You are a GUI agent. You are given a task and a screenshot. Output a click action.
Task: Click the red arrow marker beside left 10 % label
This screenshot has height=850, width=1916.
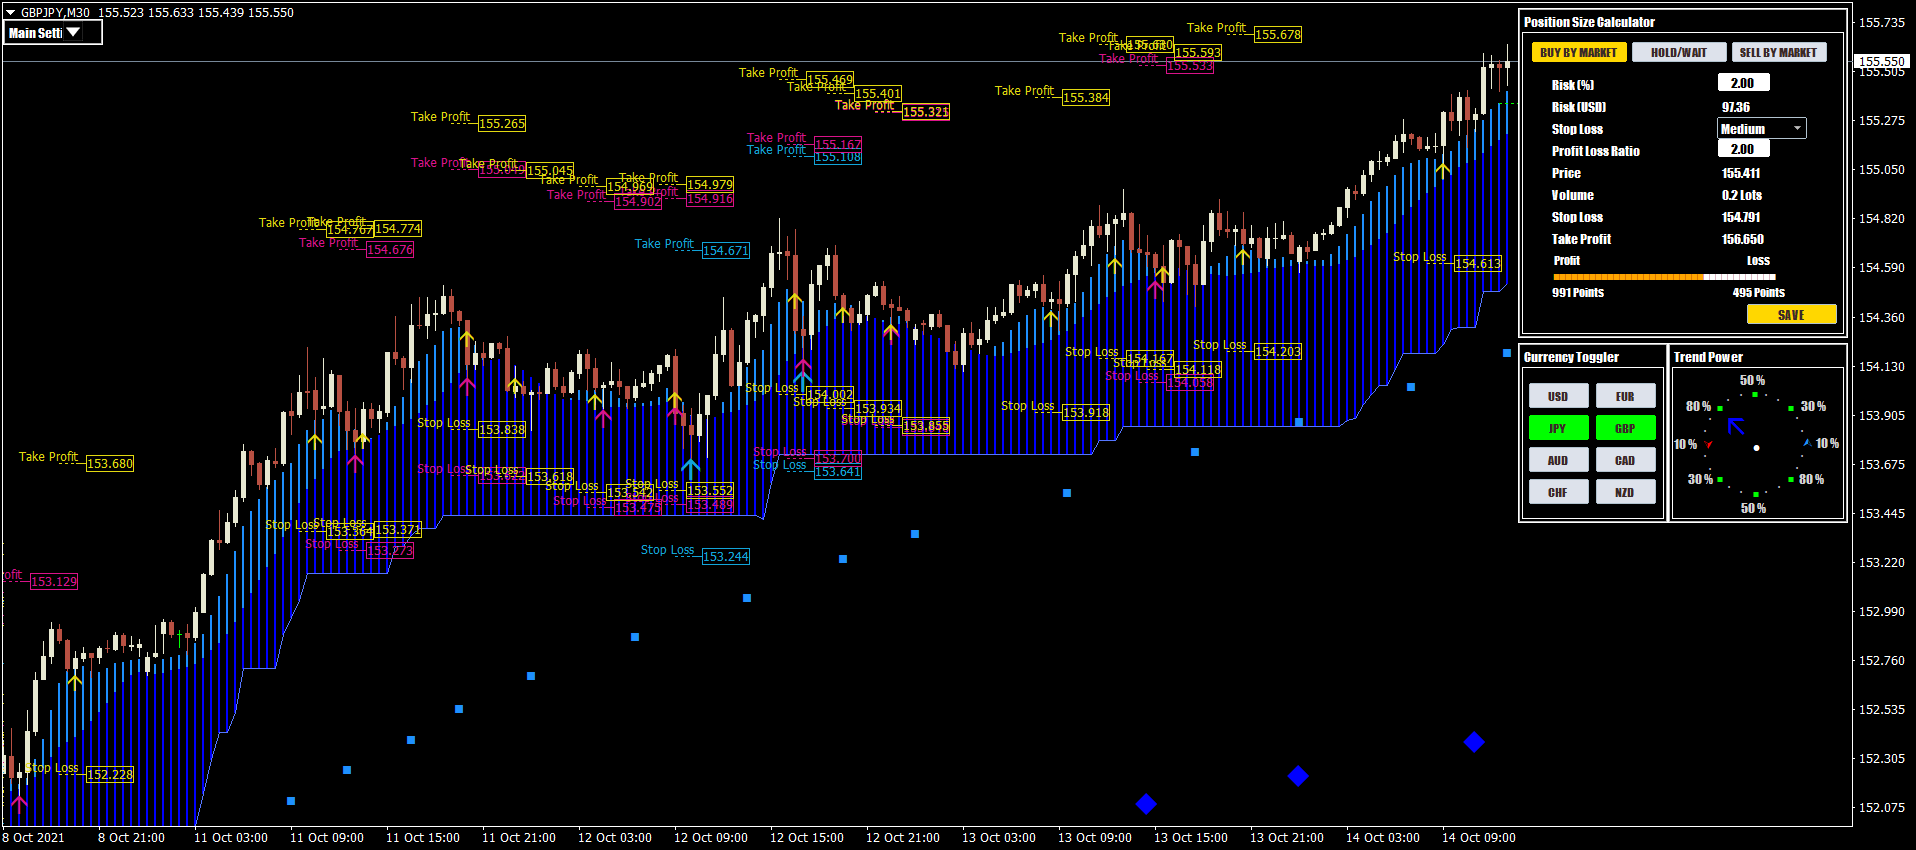[x=1708, y=444]
